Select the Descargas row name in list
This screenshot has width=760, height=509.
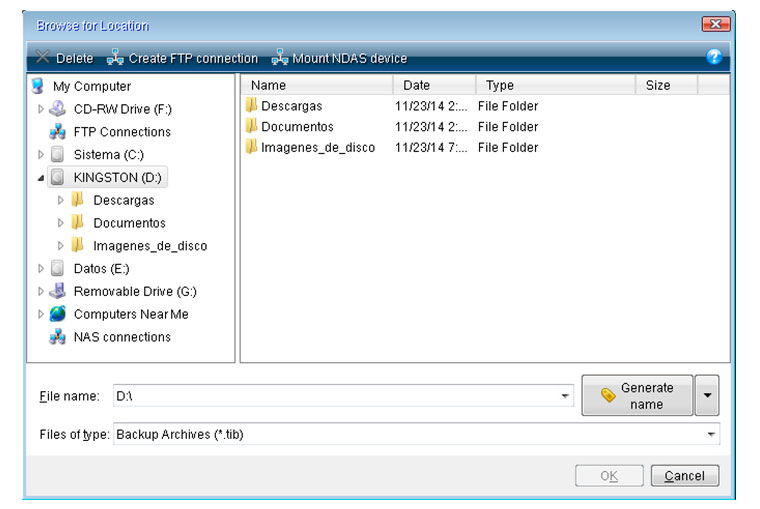[x=291, y=106]
